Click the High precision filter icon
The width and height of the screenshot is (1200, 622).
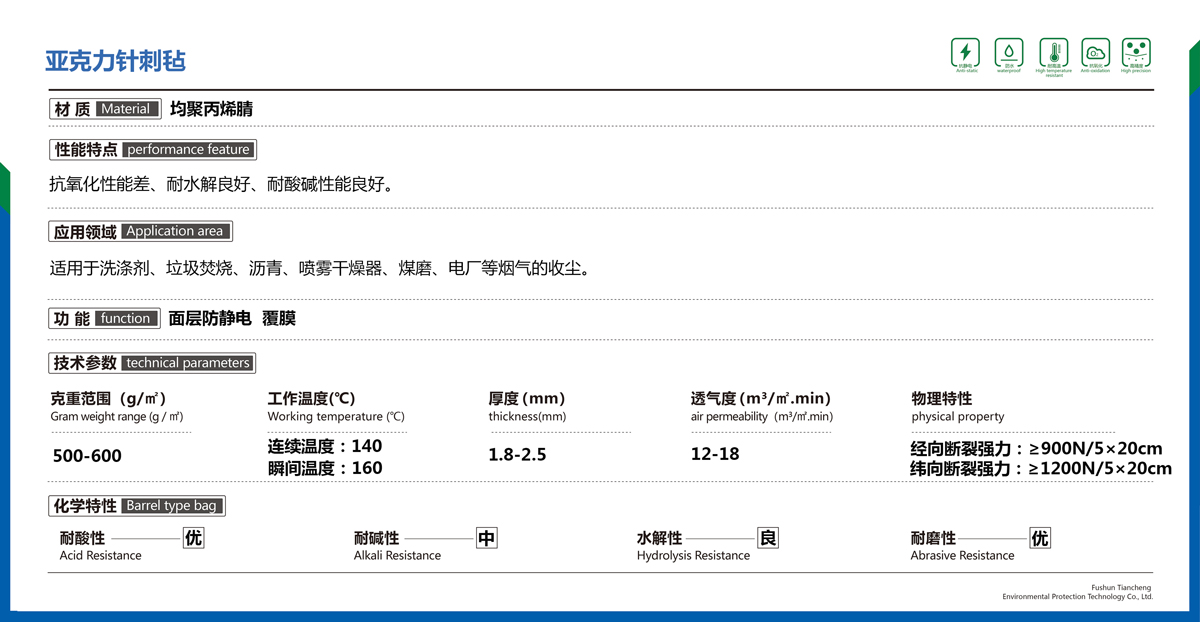pyautogui.click(x=1136, y=52)
